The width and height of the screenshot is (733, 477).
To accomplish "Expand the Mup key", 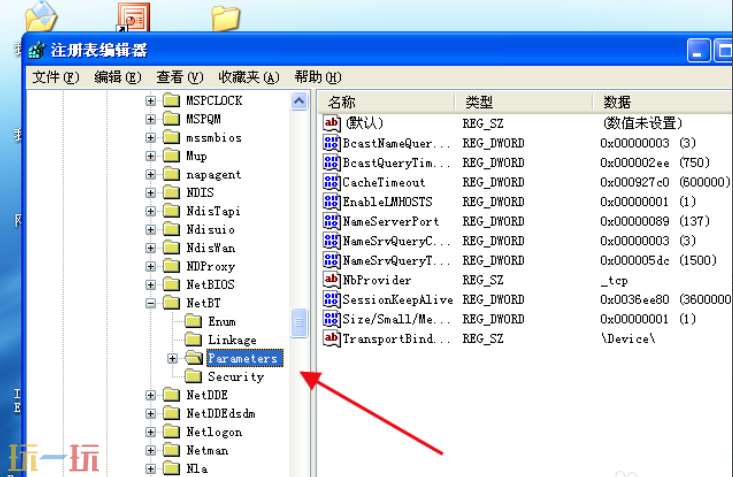I will [151, 156].
